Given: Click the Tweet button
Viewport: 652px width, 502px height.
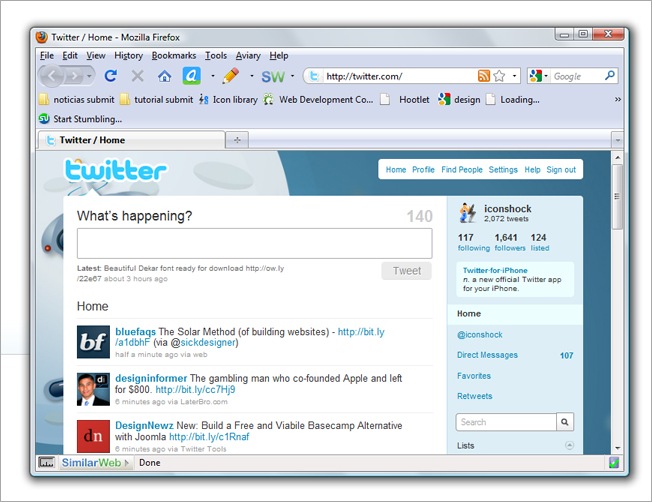Looking at the screenshot, I should click(407, 271).
